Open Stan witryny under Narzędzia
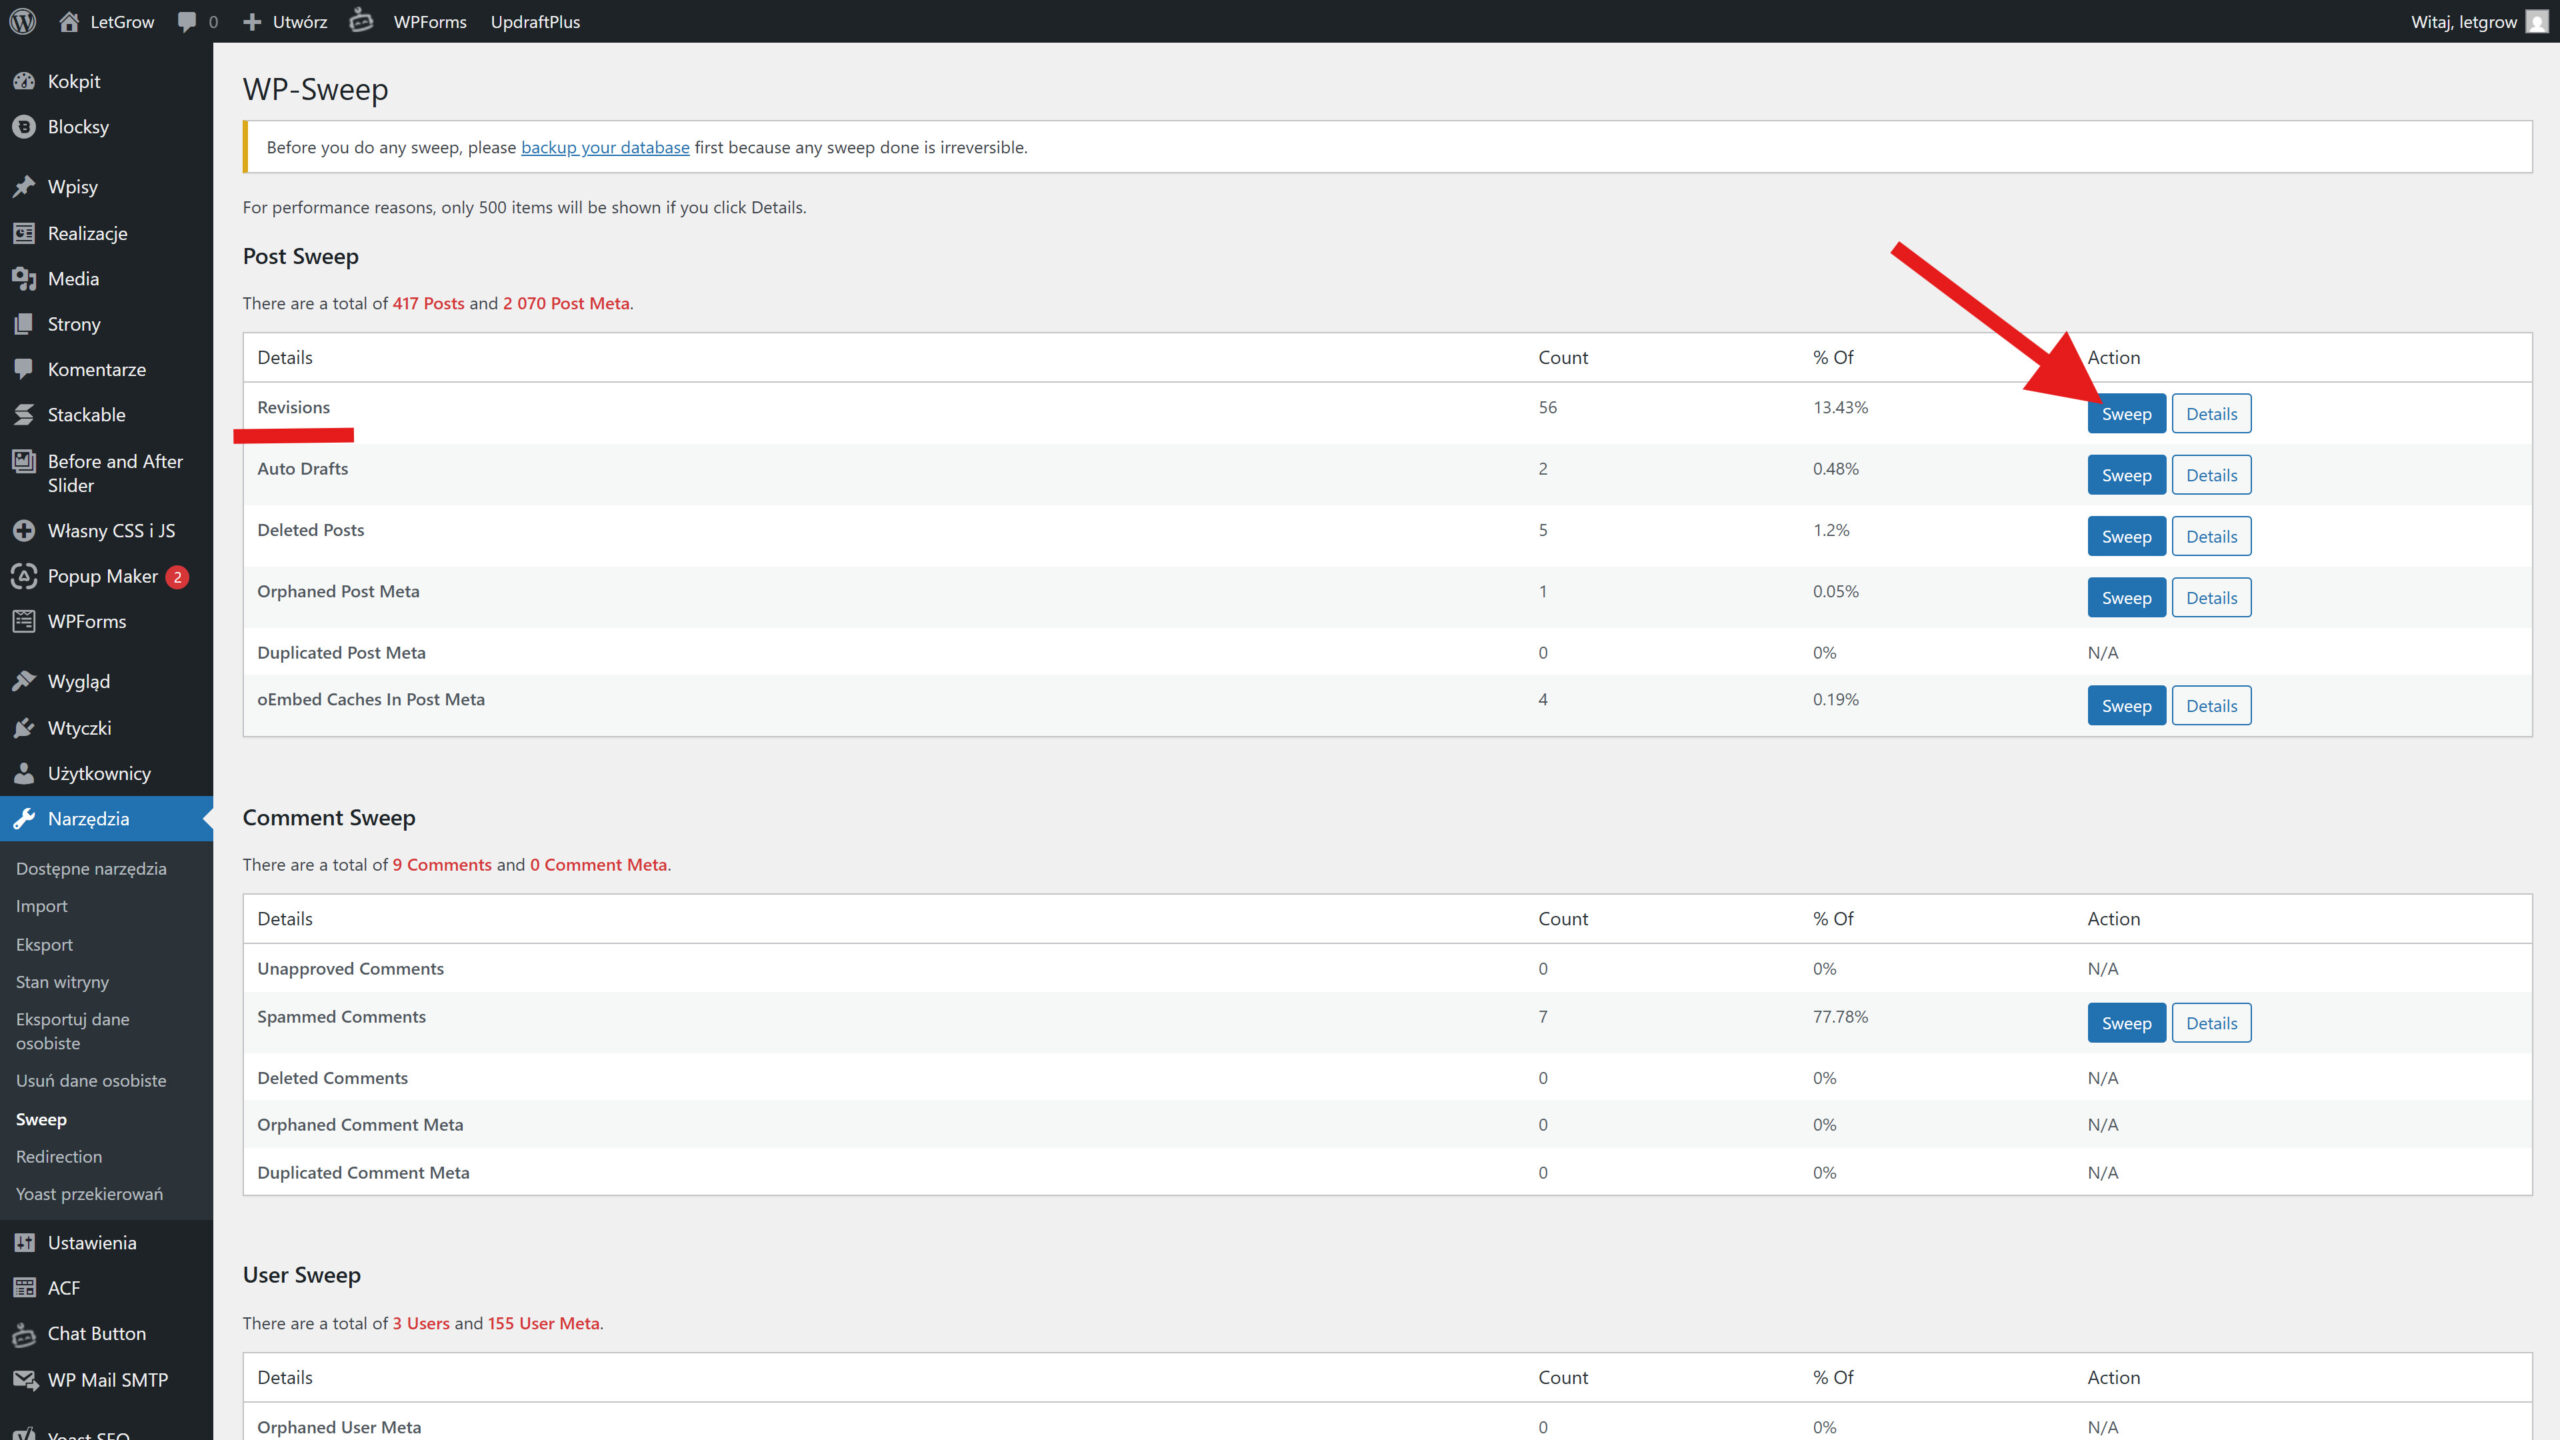The image size is (2560, 1440). point(62,982)
